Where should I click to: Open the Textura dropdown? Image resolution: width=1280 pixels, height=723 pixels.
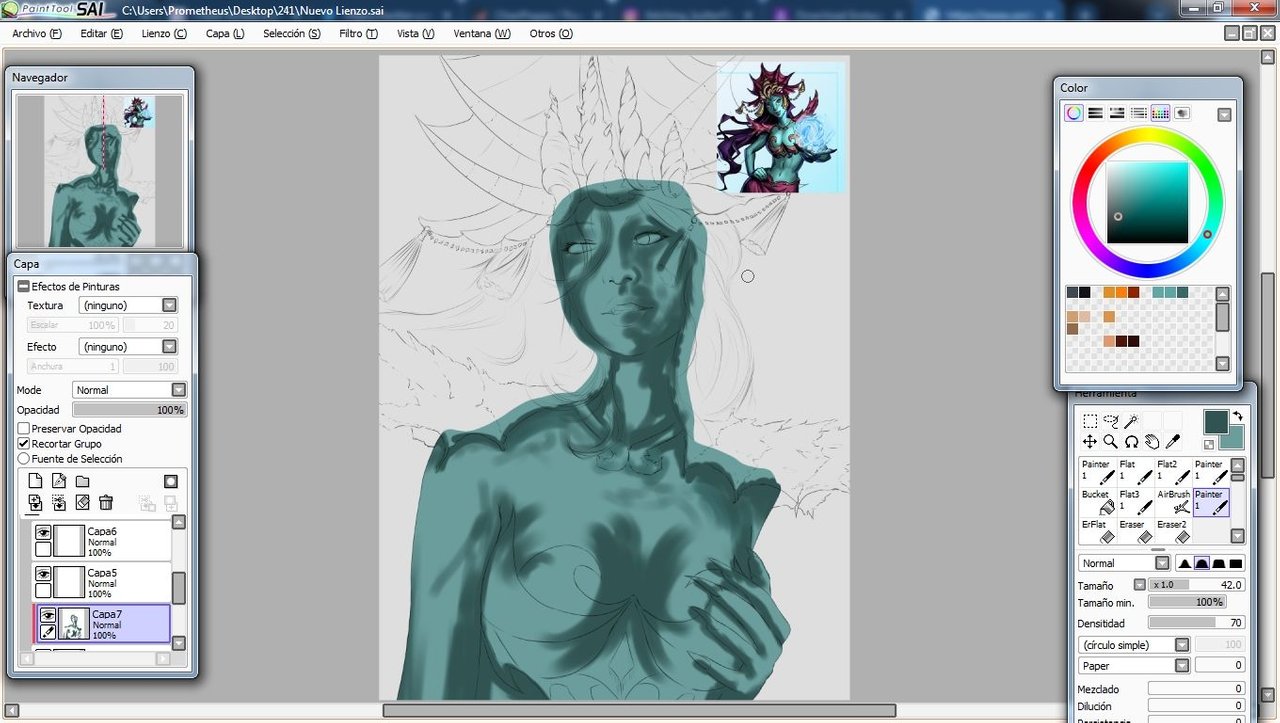tap(169, 305)
